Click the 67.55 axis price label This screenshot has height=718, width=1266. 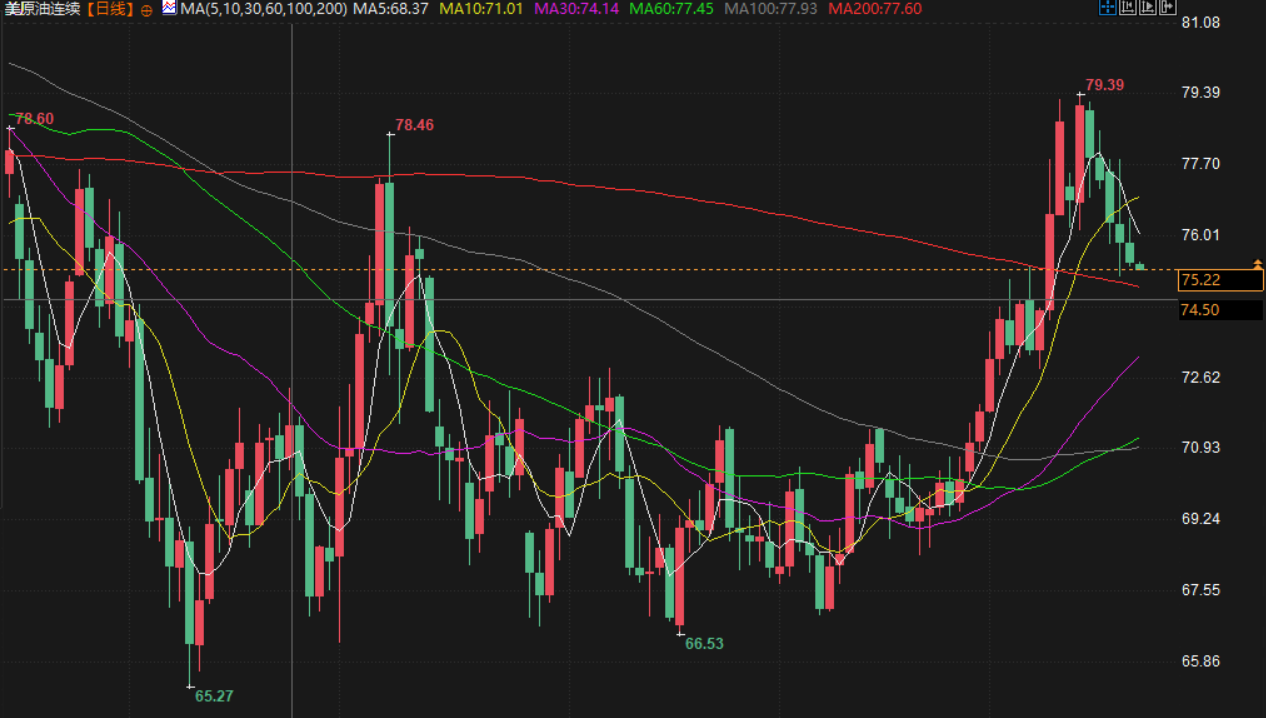[1201, 590]
